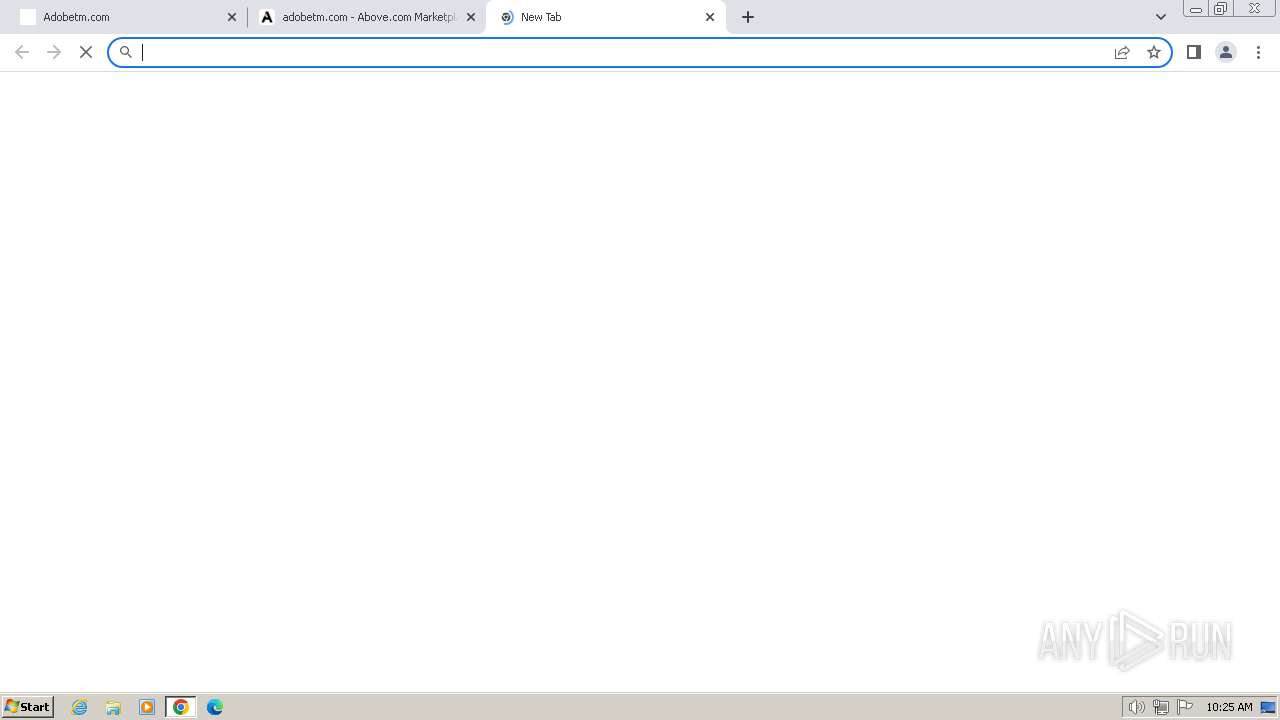Open the Windows Start menu

click(x=28, y=707)
